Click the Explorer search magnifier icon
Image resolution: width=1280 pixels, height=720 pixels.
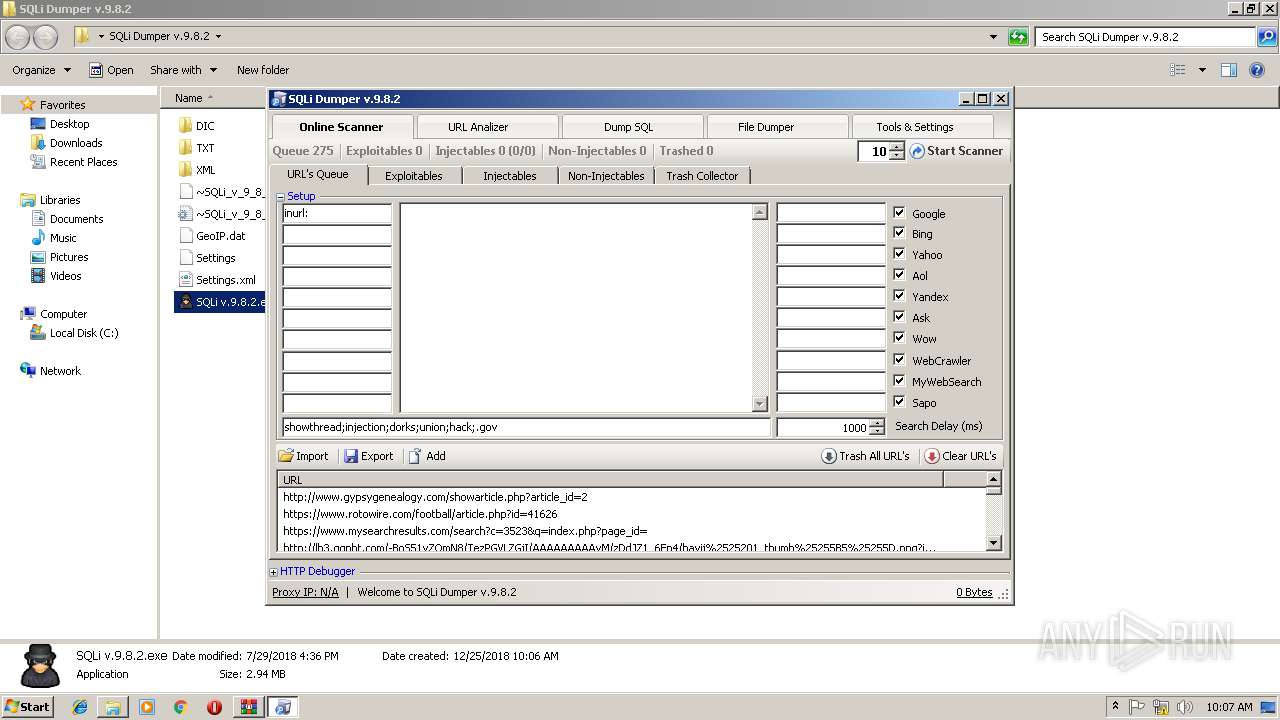pos(1267,37)
